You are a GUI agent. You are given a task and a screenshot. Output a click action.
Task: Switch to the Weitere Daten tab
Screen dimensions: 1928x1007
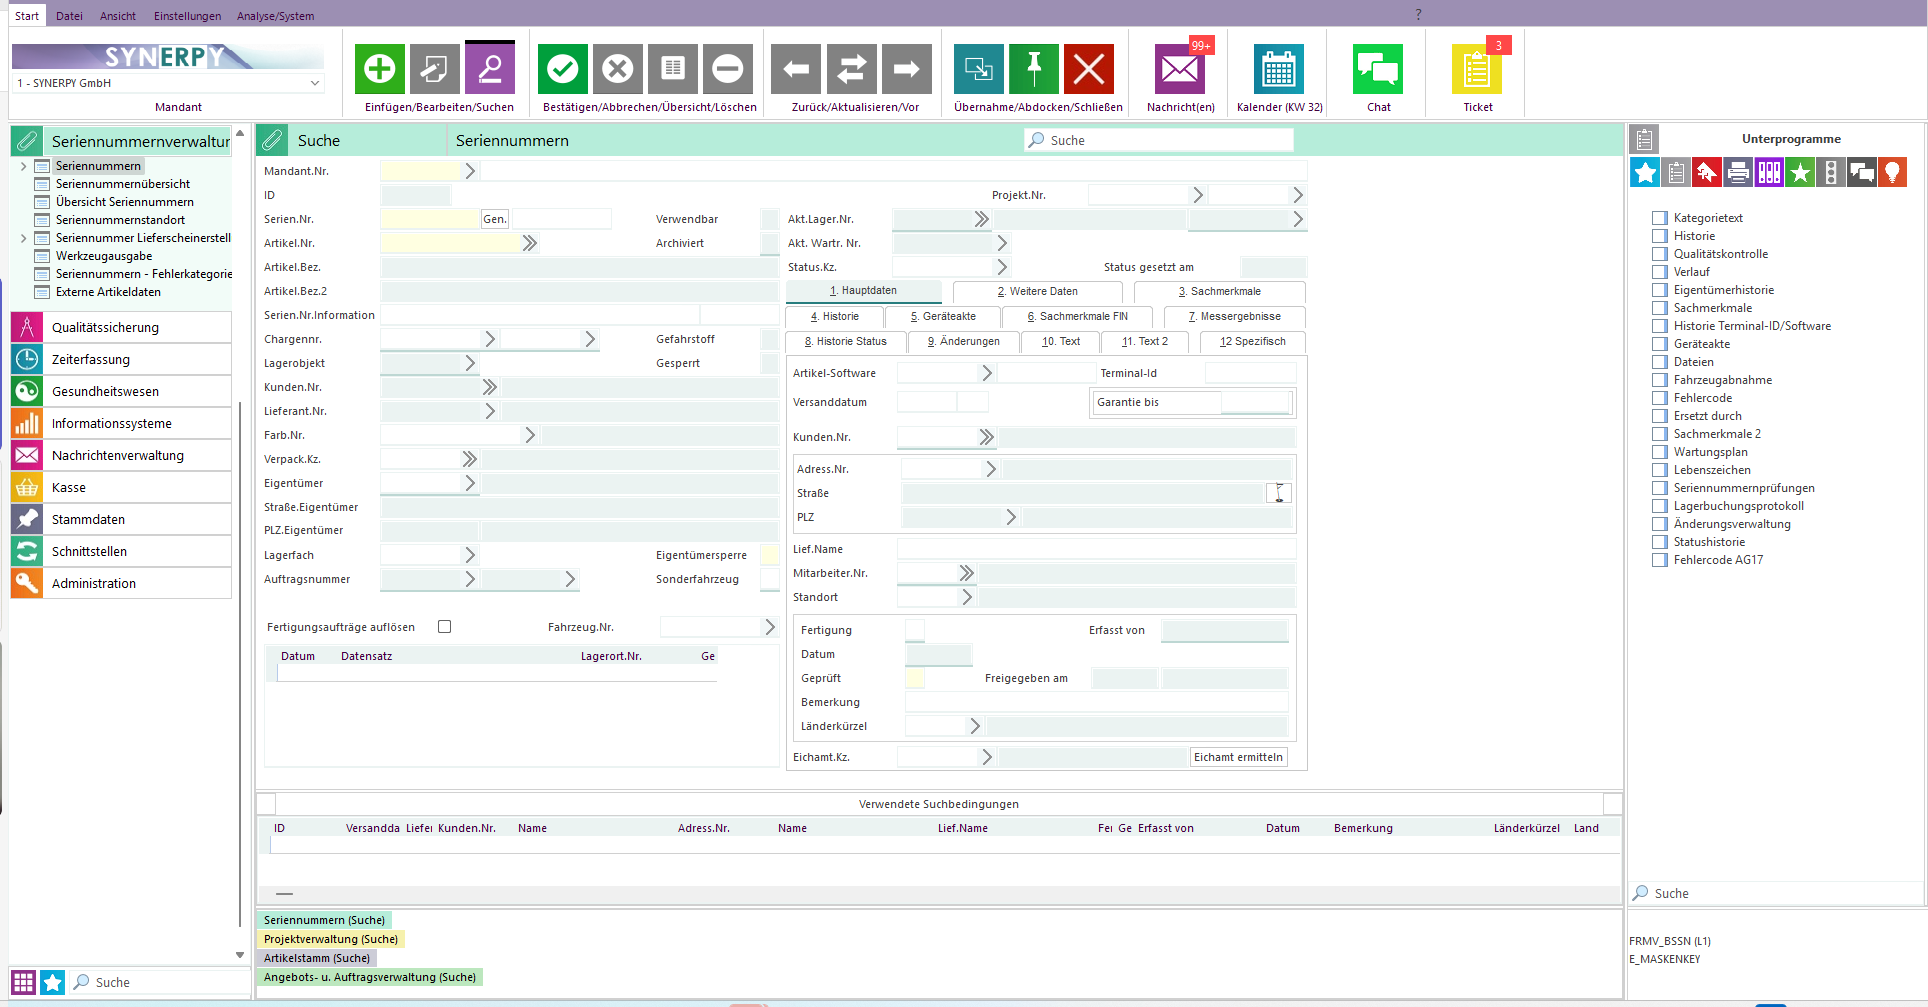tap(1038, 292)
